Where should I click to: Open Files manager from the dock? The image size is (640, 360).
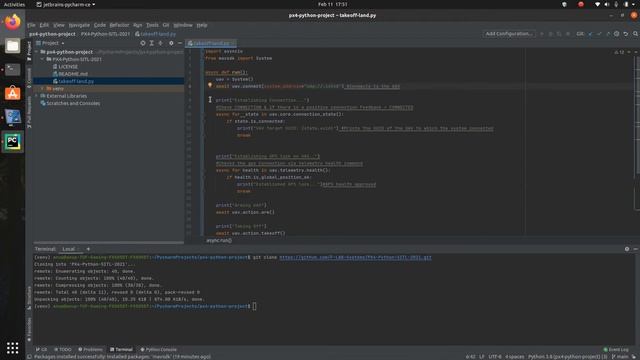pos(13,46)
